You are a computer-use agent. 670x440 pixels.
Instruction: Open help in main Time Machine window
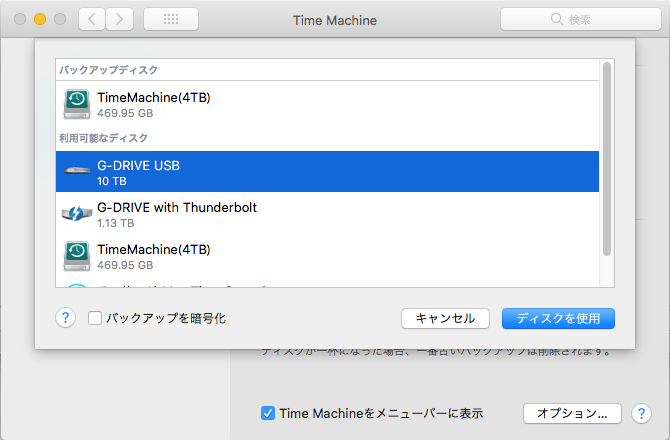point(641,413)
